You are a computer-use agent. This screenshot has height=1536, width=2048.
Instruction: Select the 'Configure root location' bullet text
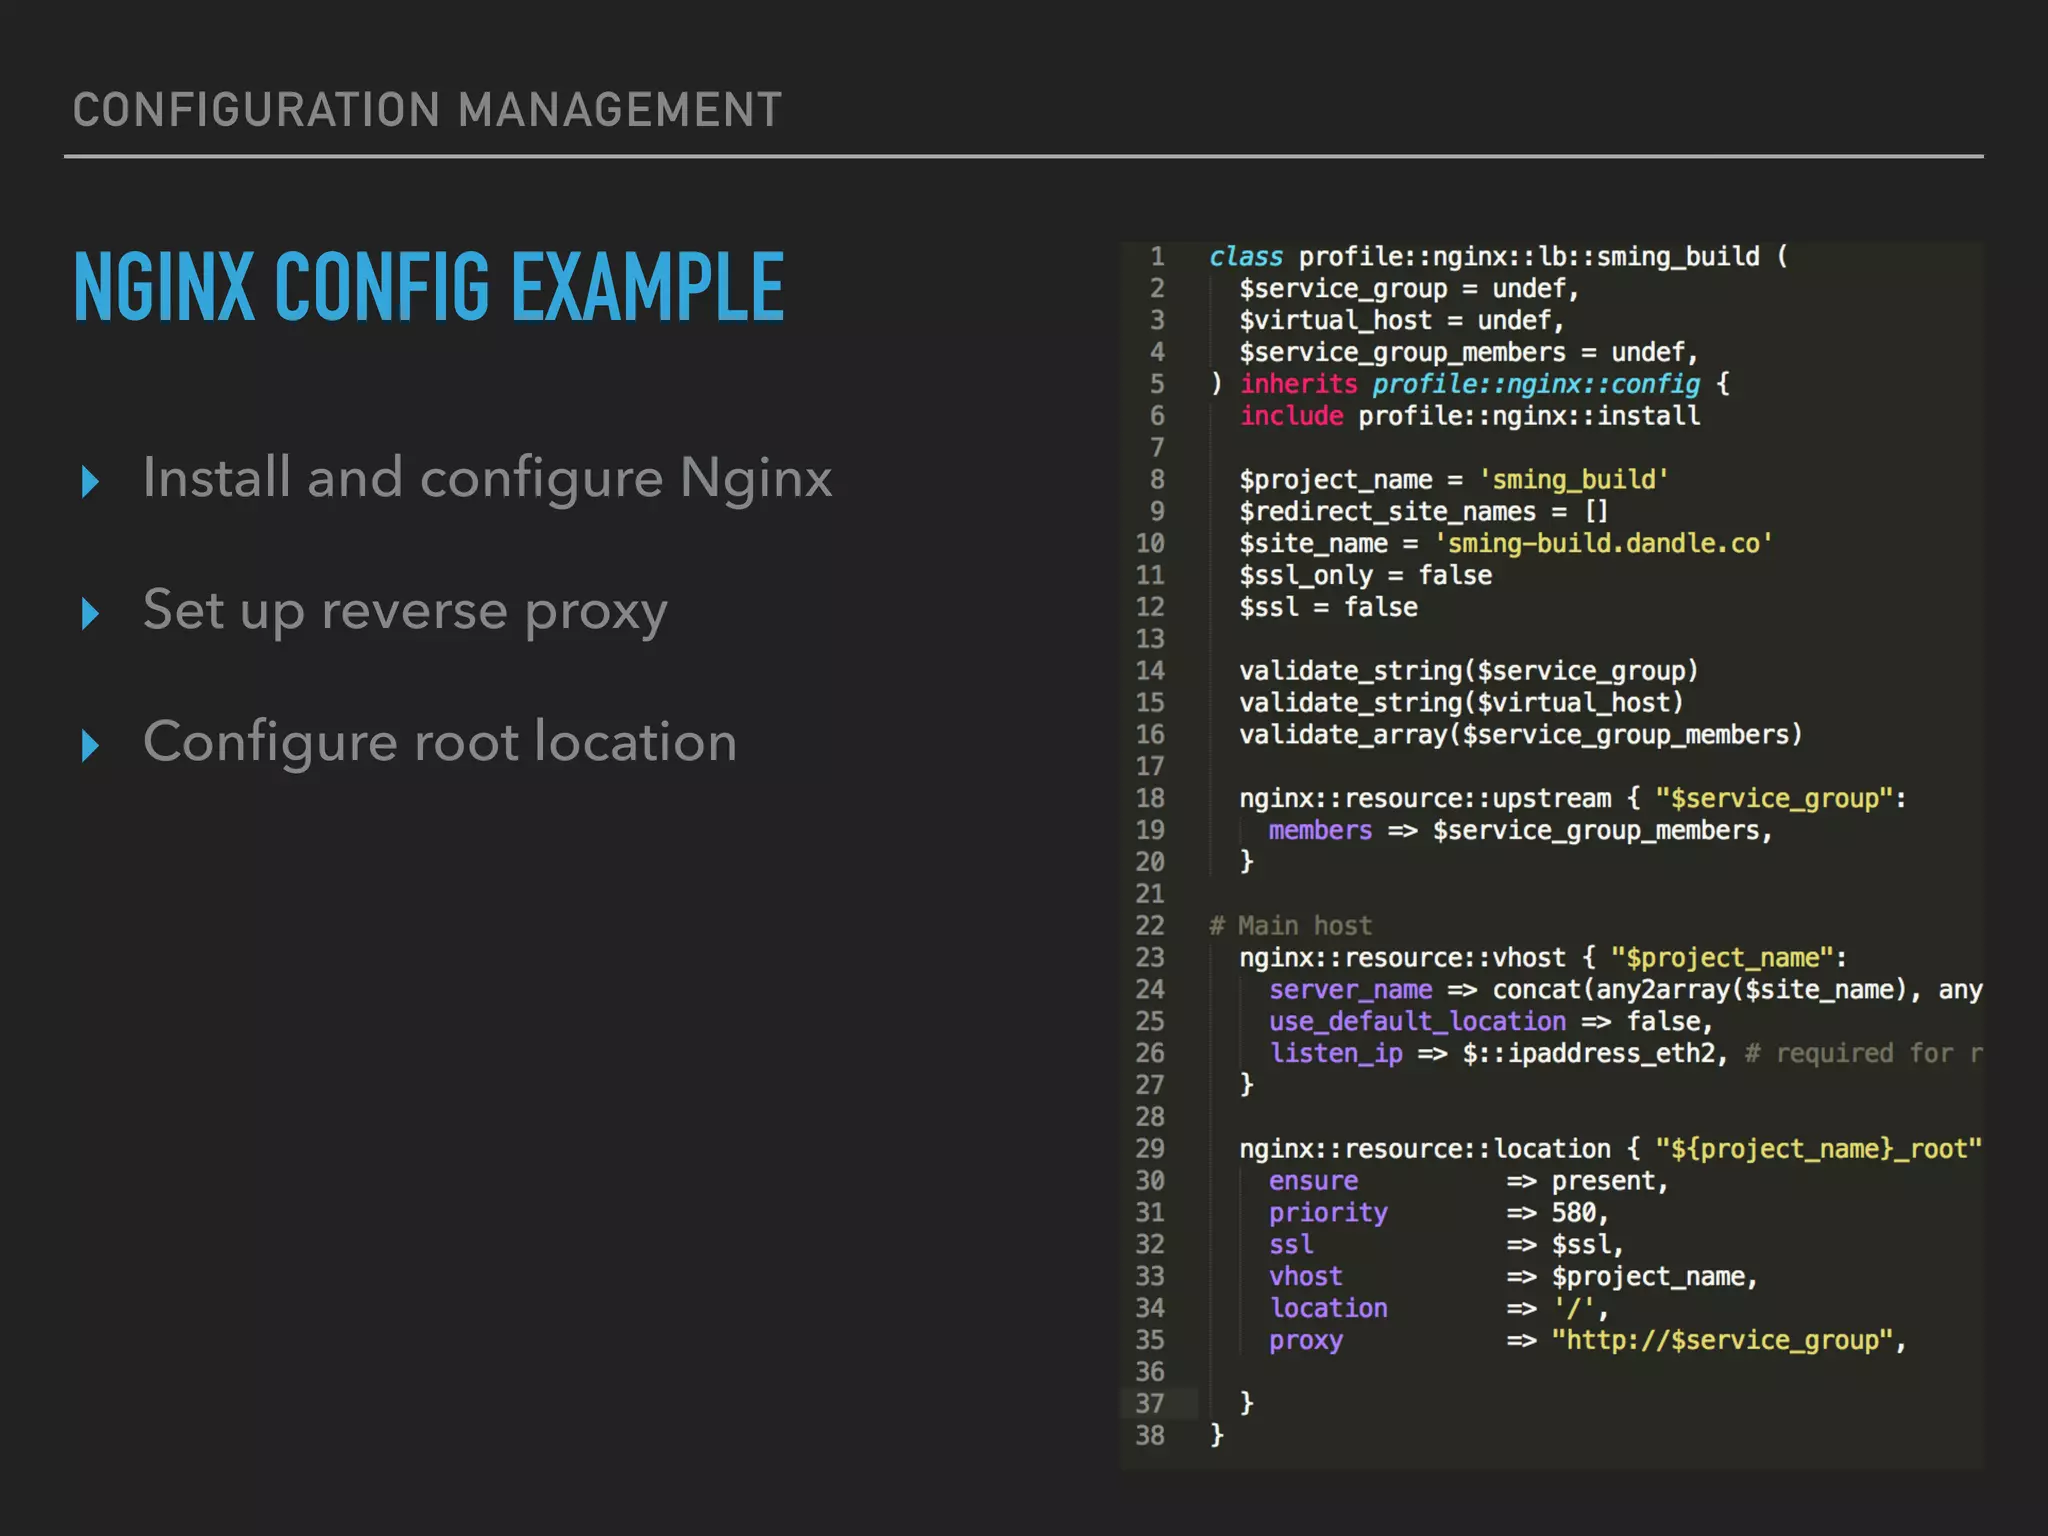440,743
